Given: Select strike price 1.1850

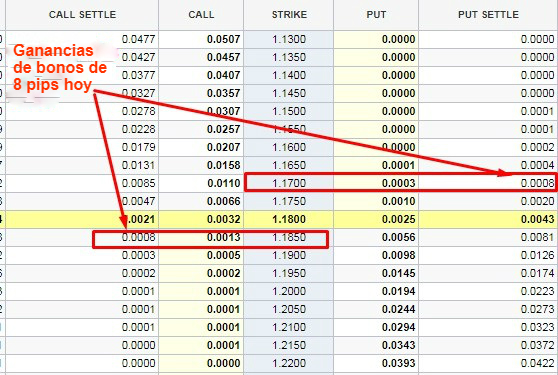Looking at the screenshot, I should (x=289, y=237).
